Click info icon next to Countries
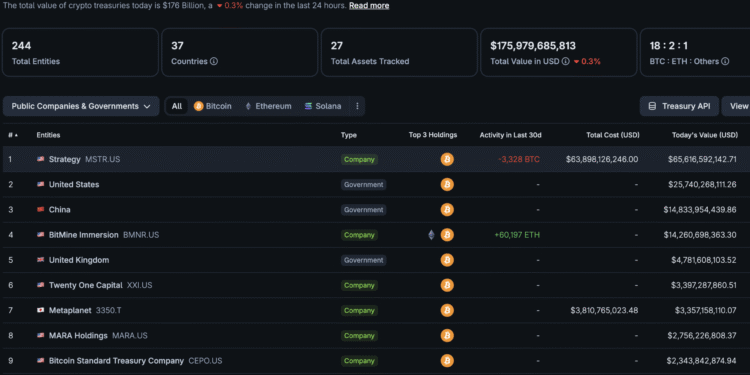The height and width of the screenshot is (375, 750). [x=214, y=61]
